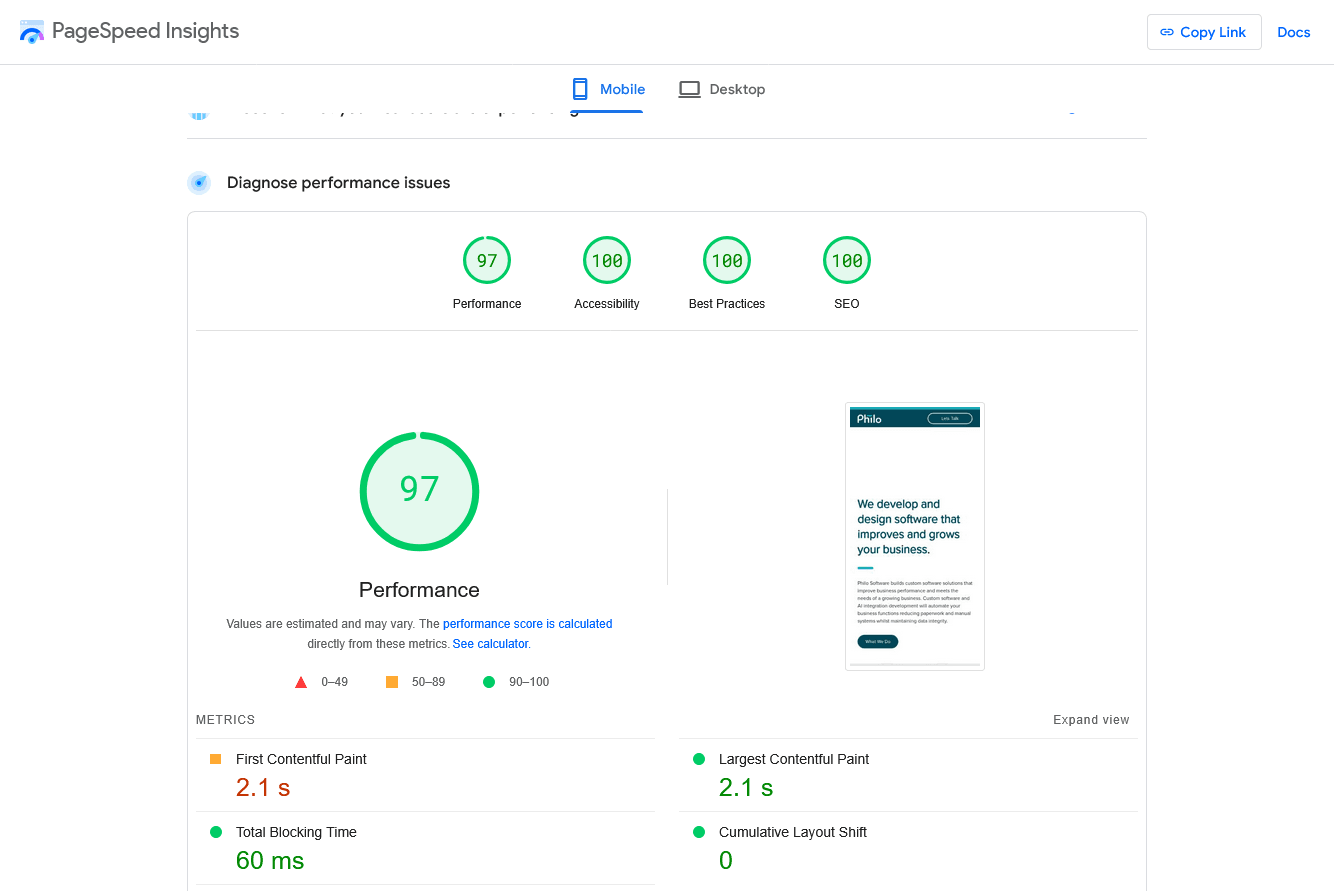The width and height of the screenshot is (1334, 891).
Task: Click the red triangle 0–49 legend icon
Action: click(301, 682)
